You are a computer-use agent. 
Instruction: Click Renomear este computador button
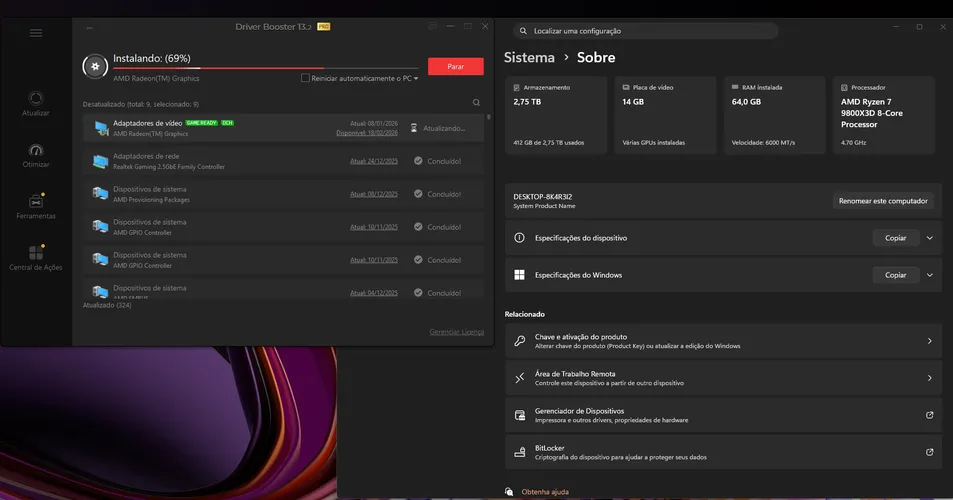point(883,201)
